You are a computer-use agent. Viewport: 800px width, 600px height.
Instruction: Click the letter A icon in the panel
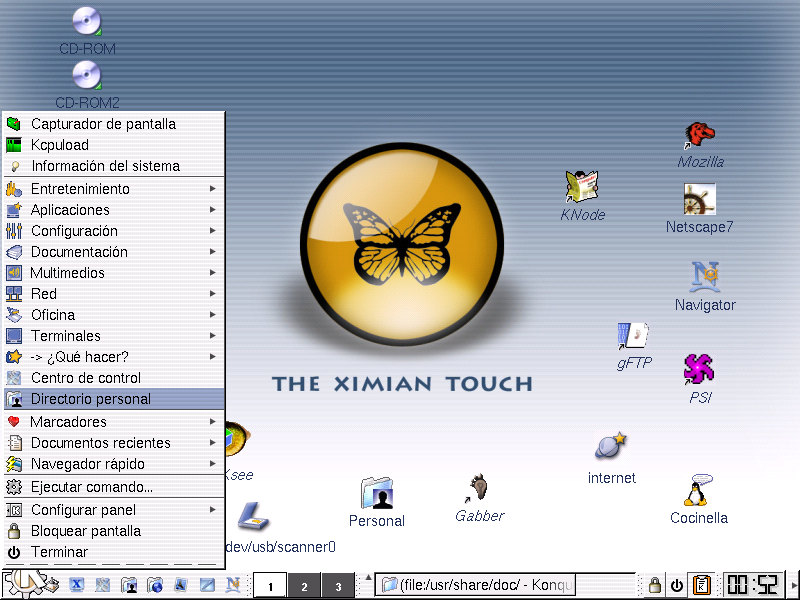pos(181,584)
